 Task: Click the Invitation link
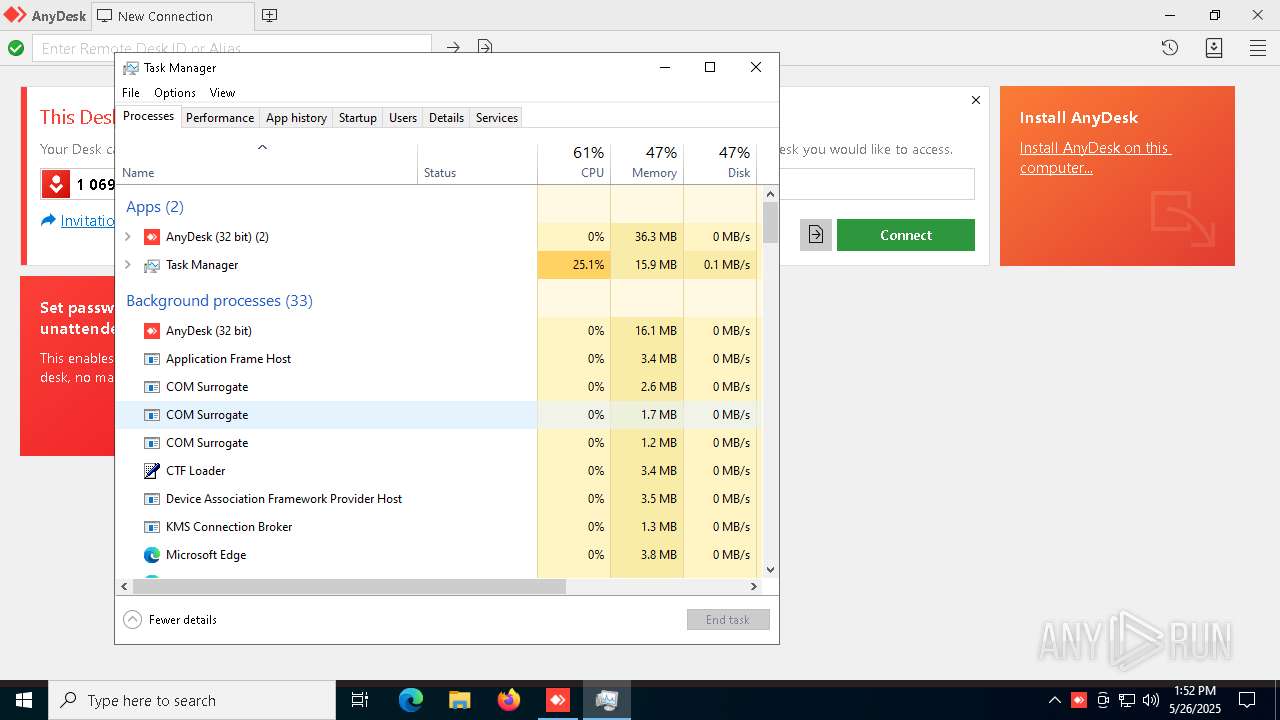(x=88, y=220)
